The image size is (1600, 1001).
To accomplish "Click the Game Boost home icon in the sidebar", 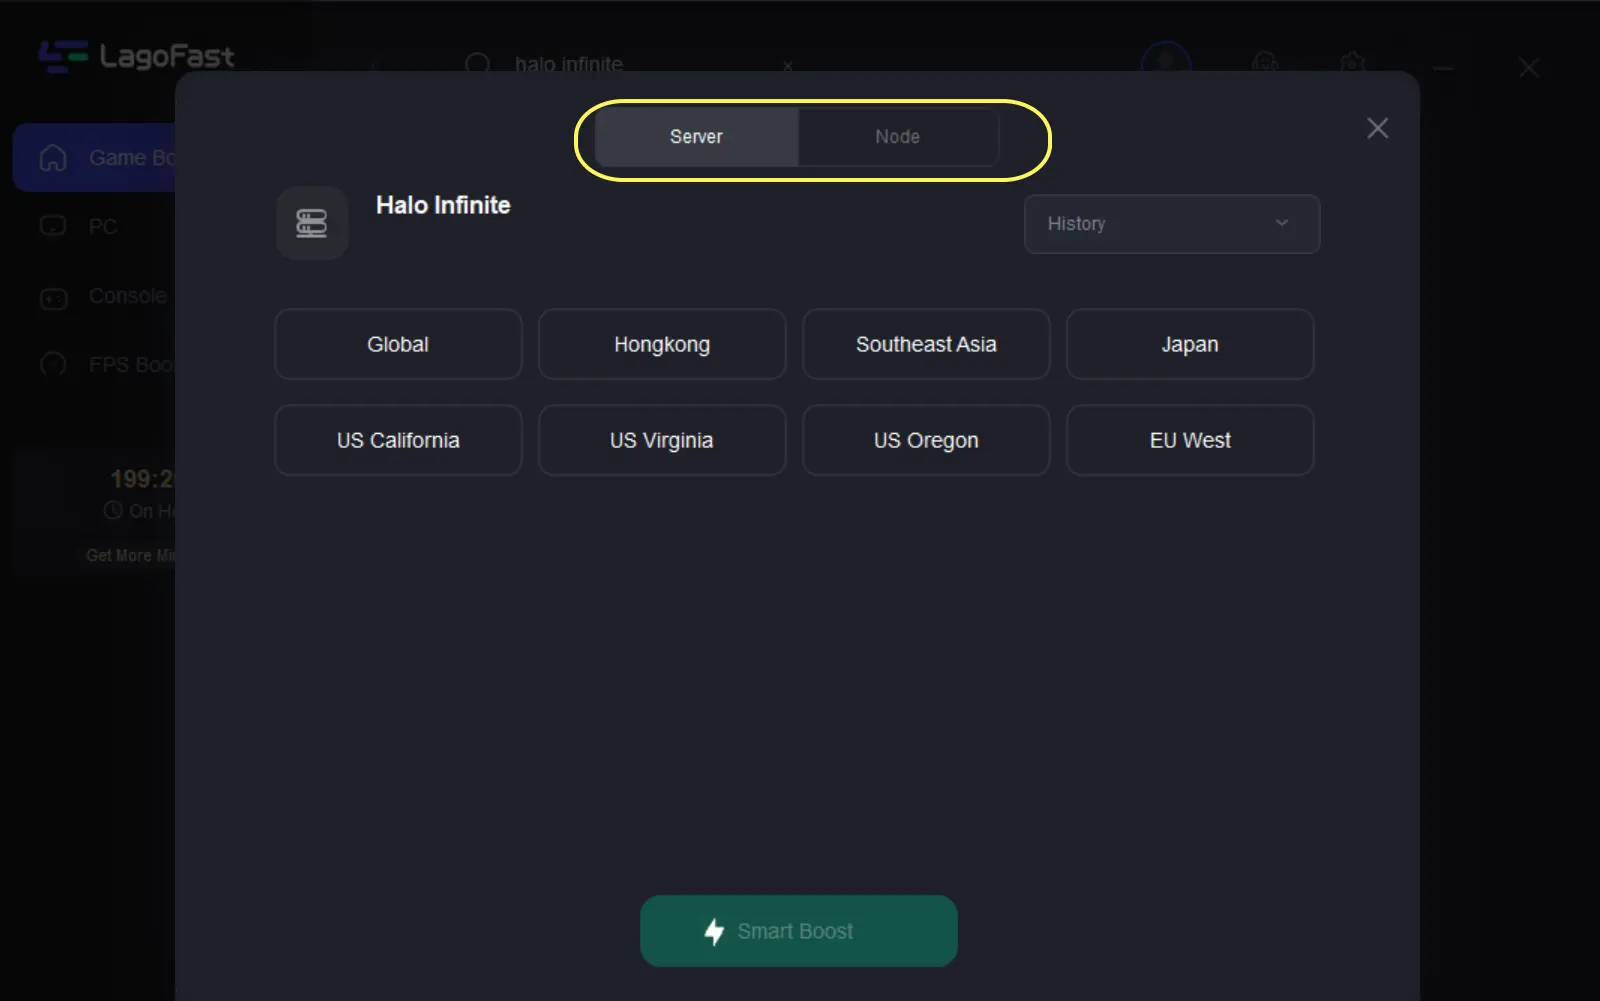I will (53, 158).
